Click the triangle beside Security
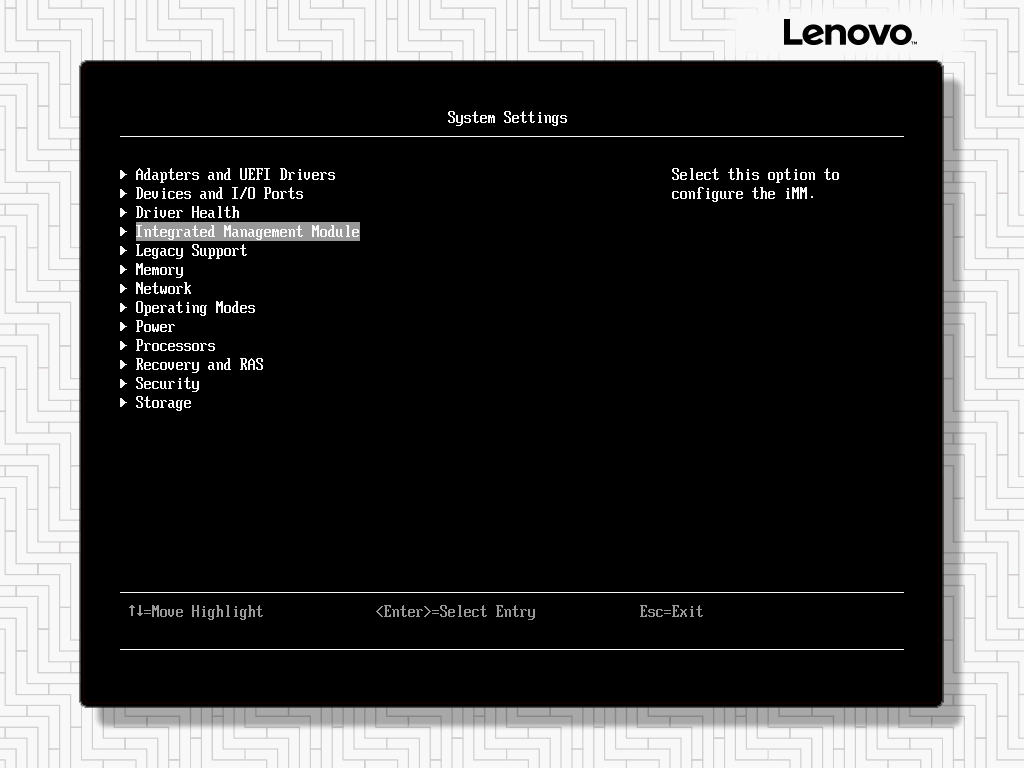 click(124, 384)
